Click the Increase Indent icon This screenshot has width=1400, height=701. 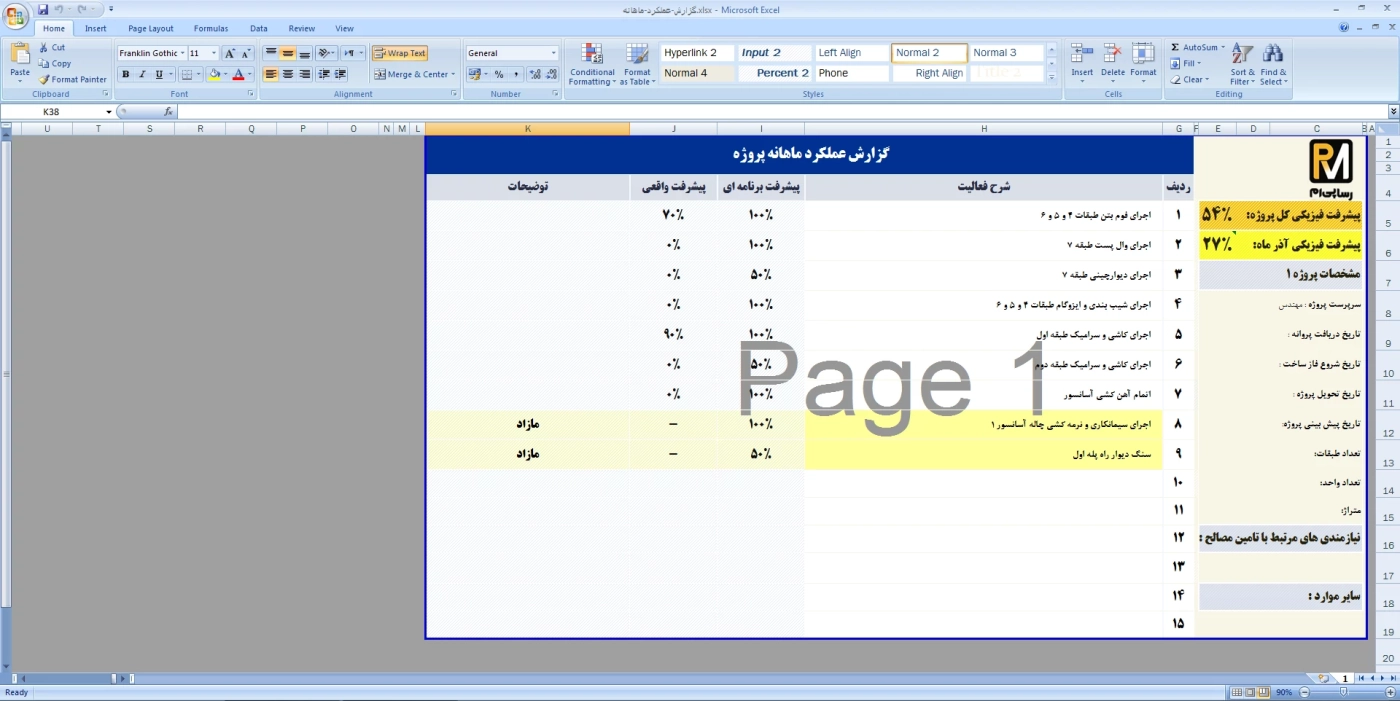pyautogui.click(x=341, y=74)
